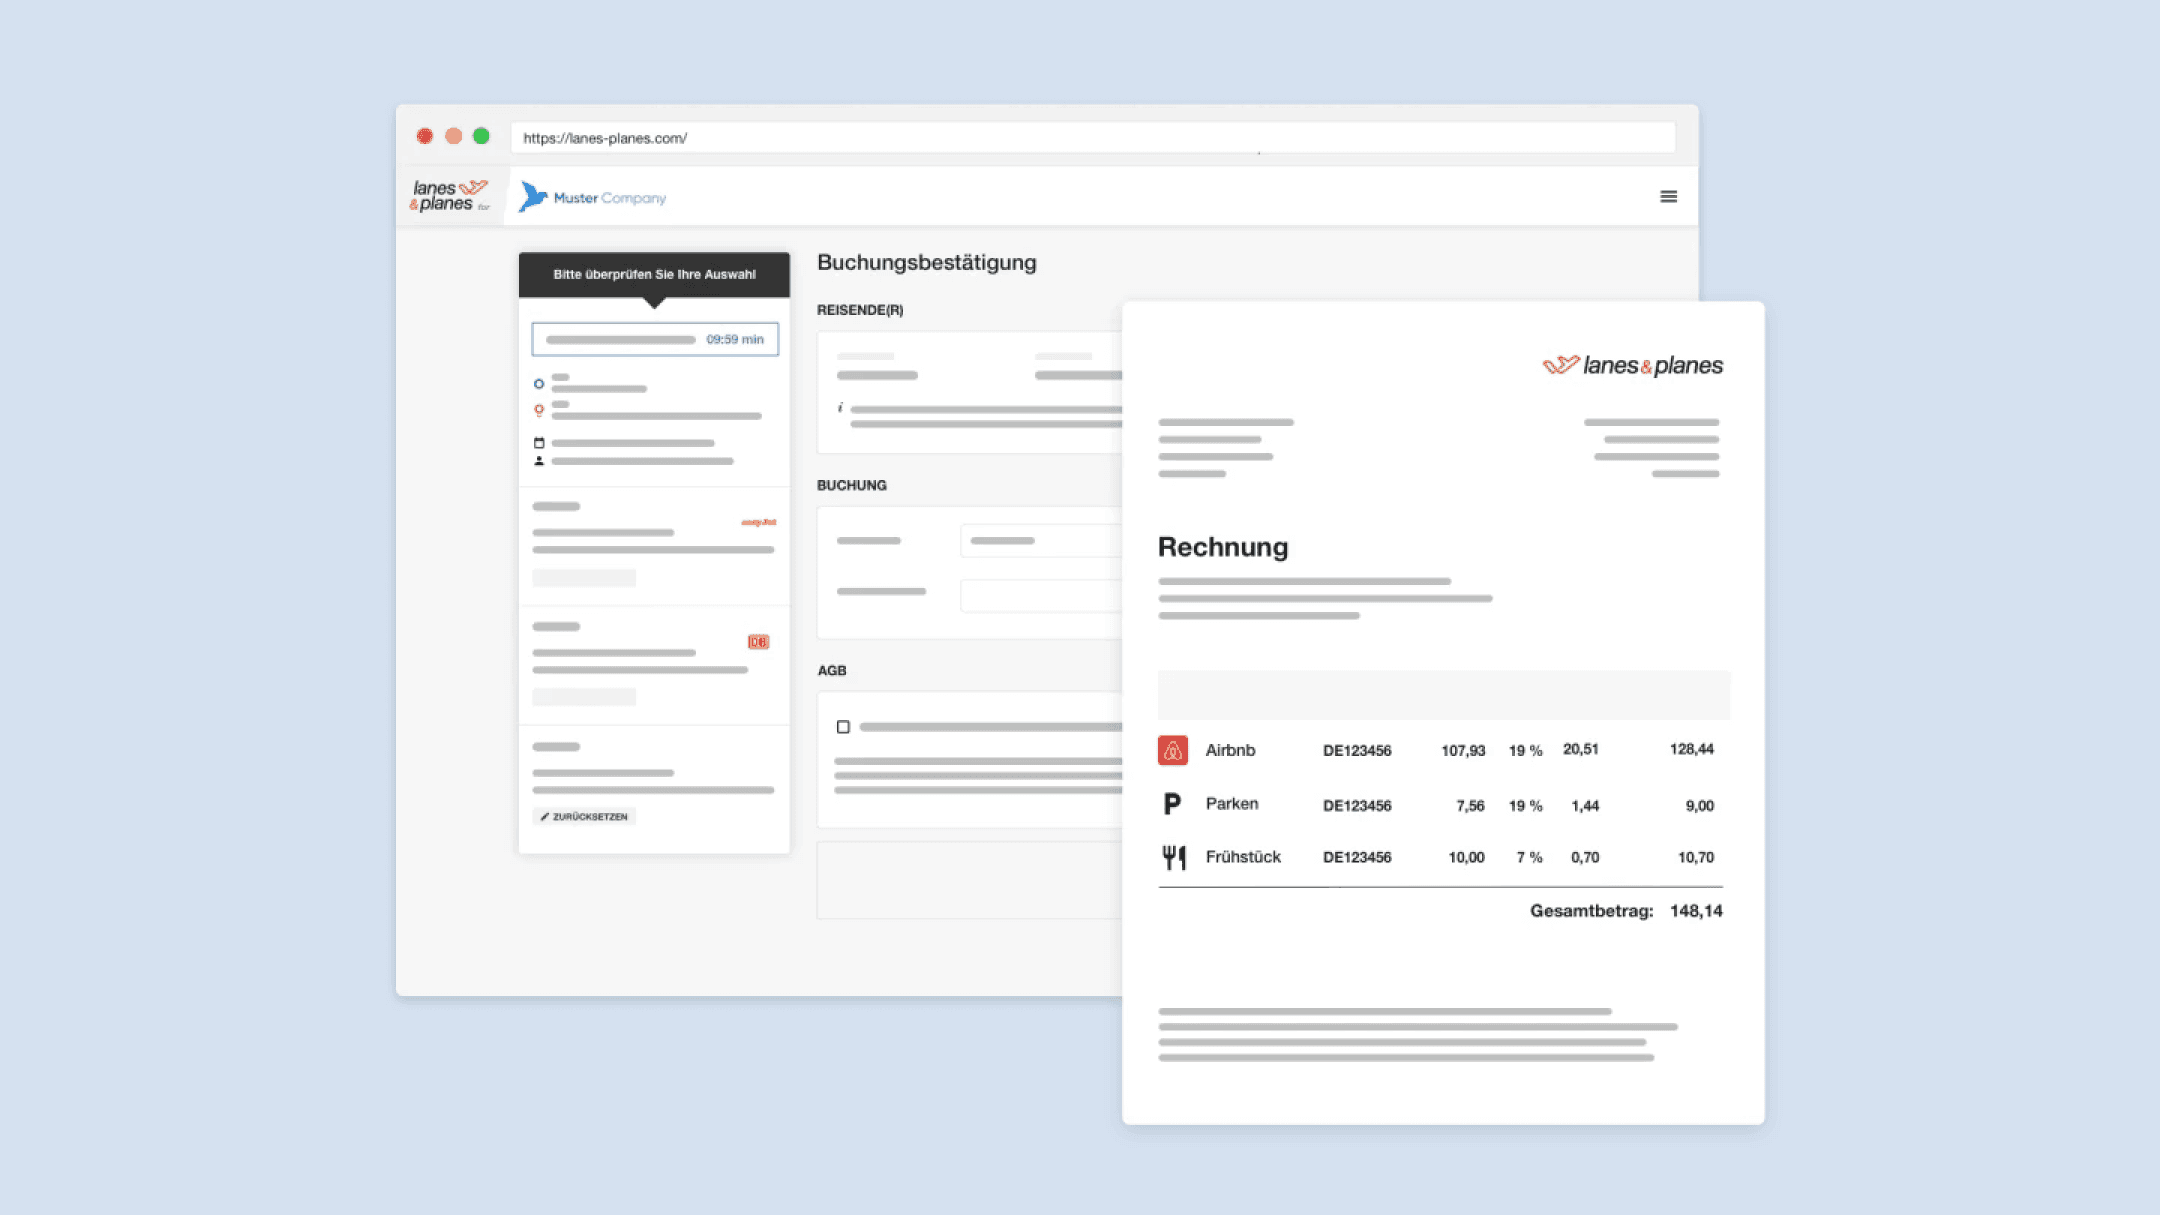Click the traveler person icon

pyautogui.click(x=539, y=461)
